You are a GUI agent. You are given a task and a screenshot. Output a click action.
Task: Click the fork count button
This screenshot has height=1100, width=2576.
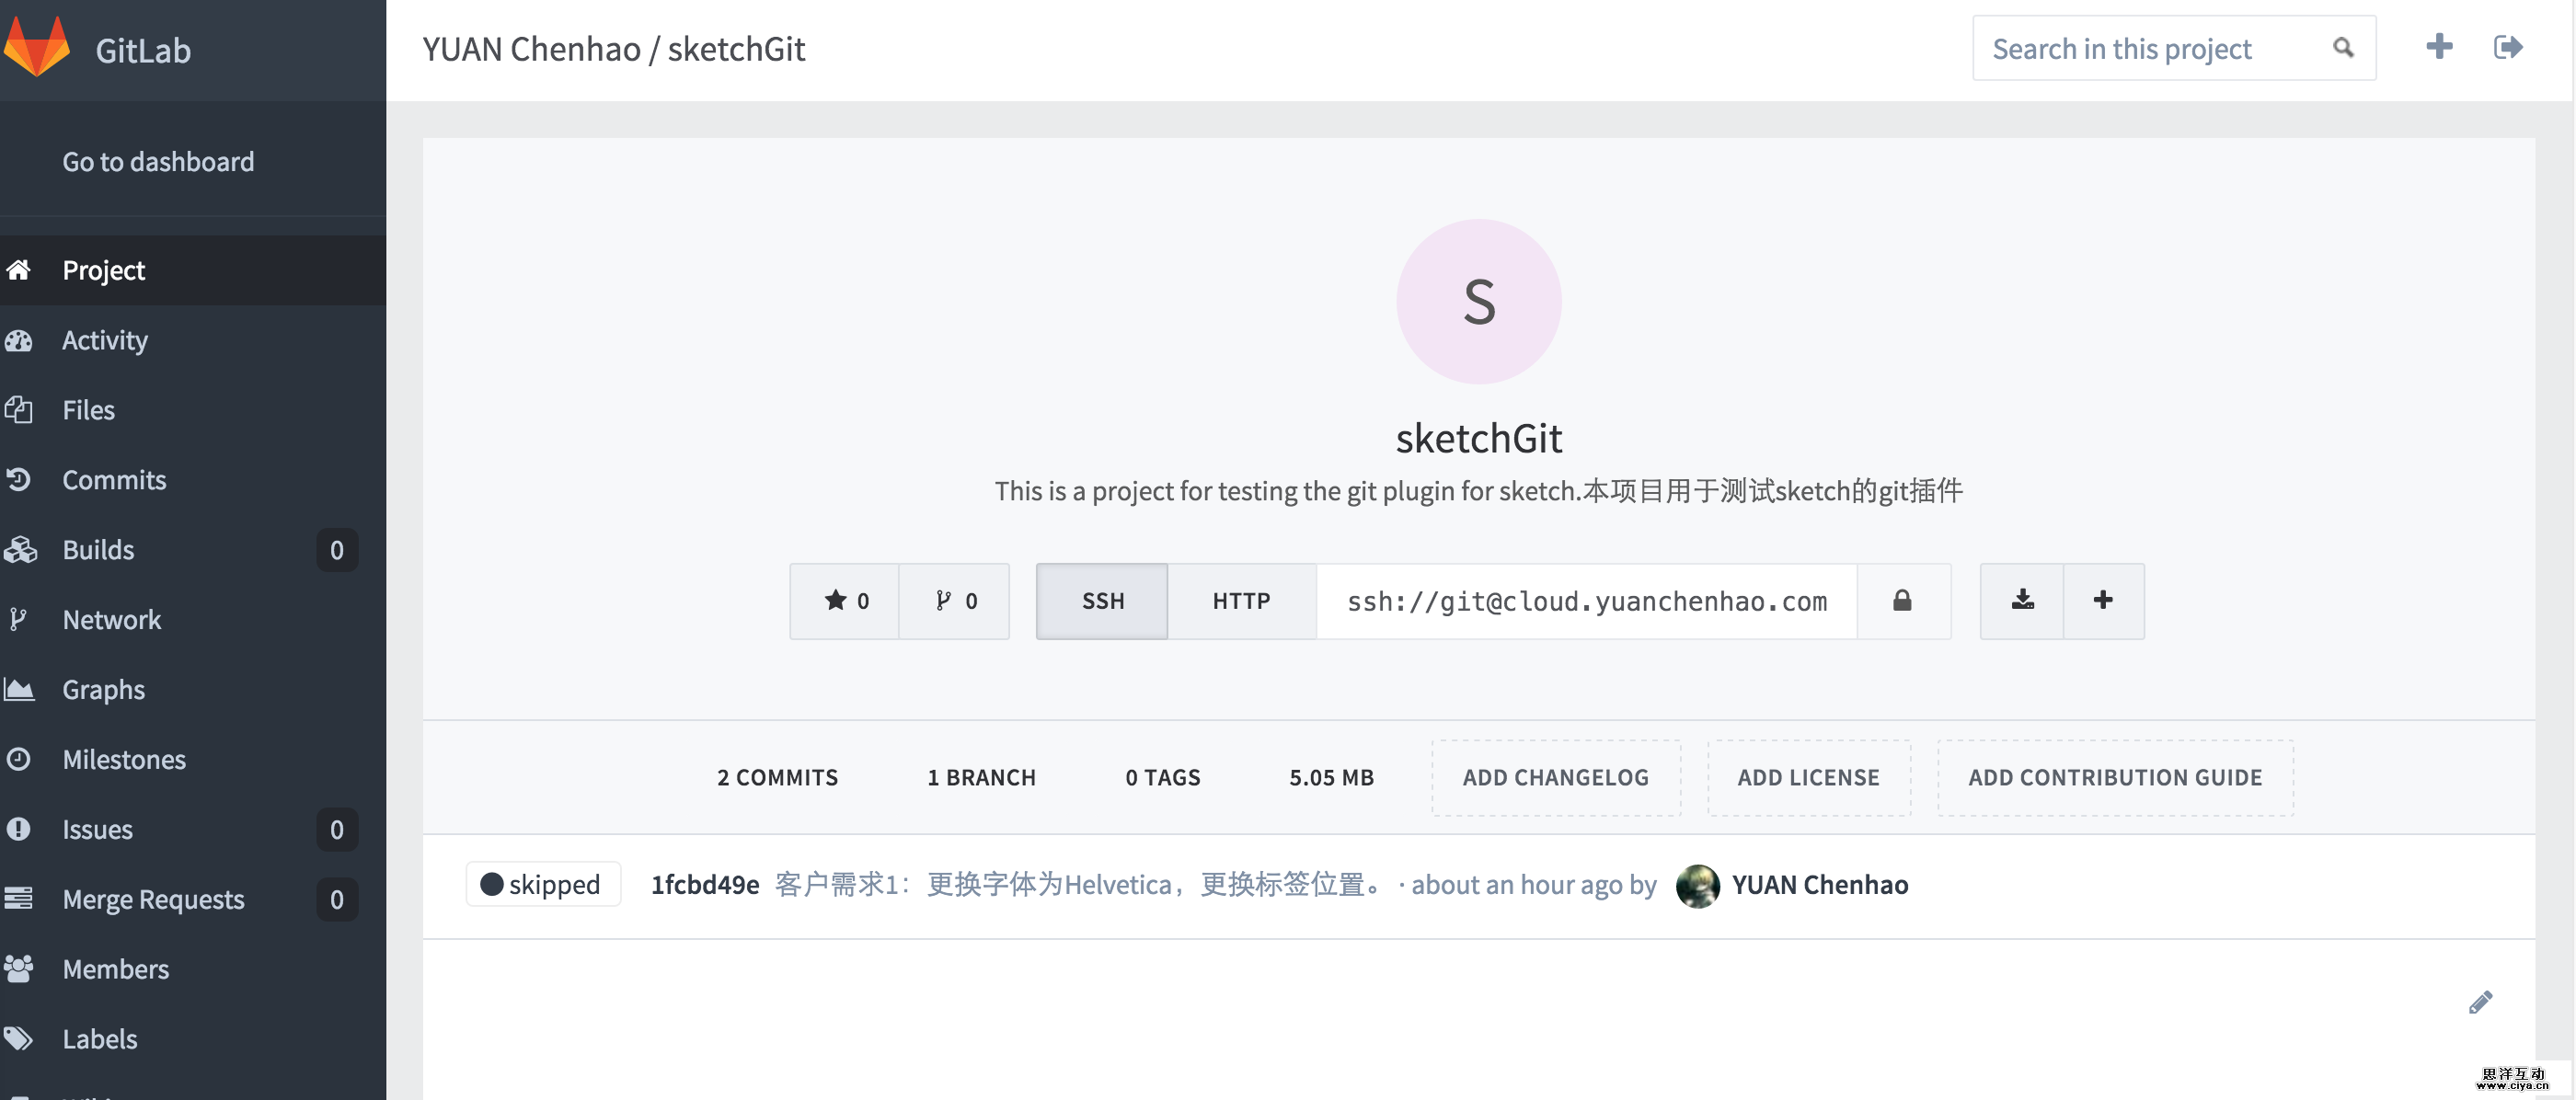coord(955,601)
